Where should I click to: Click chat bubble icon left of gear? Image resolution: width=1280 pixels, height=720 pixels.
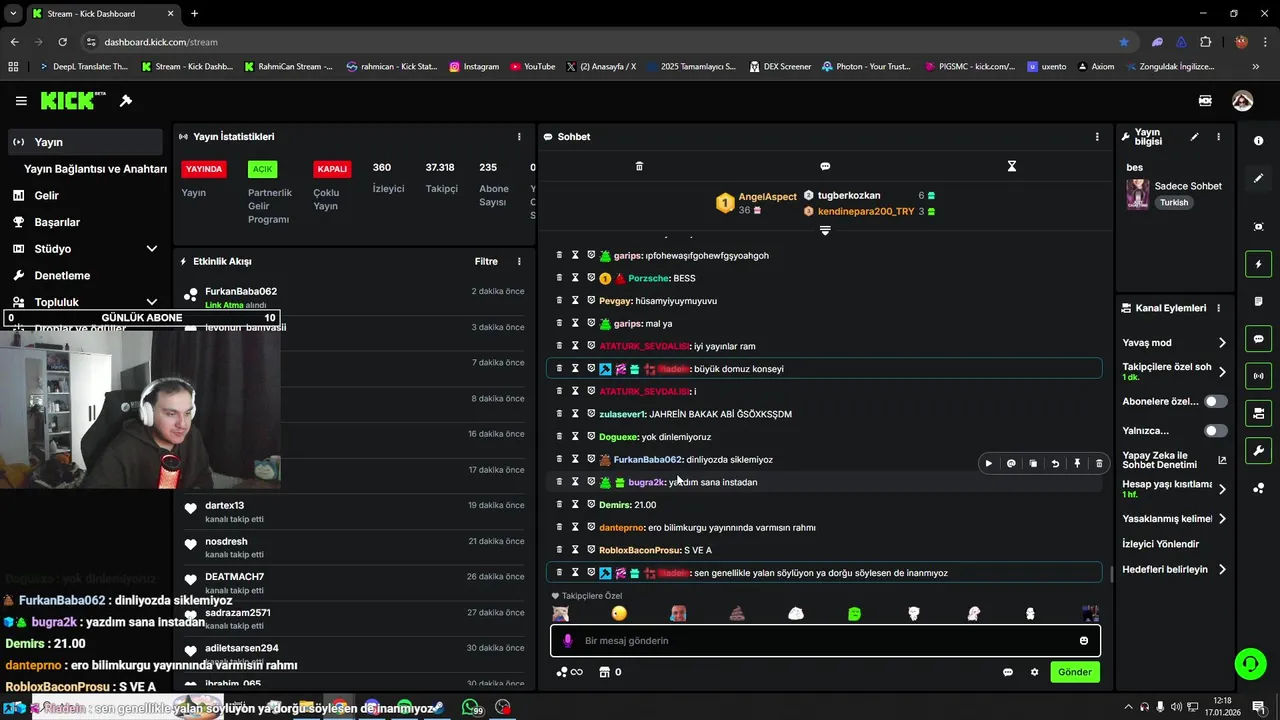tap(1008, 672)
